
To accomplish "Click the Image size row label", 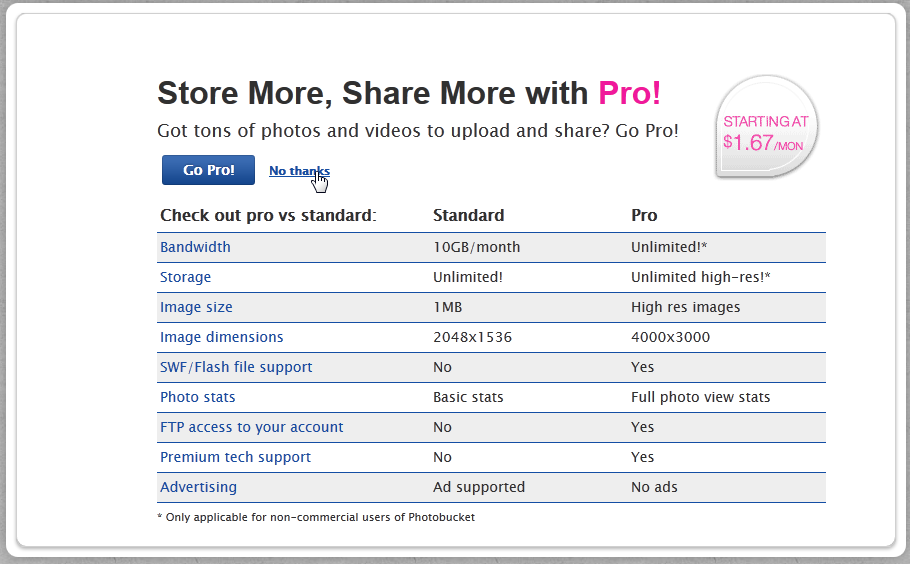I will click(196, 307).
